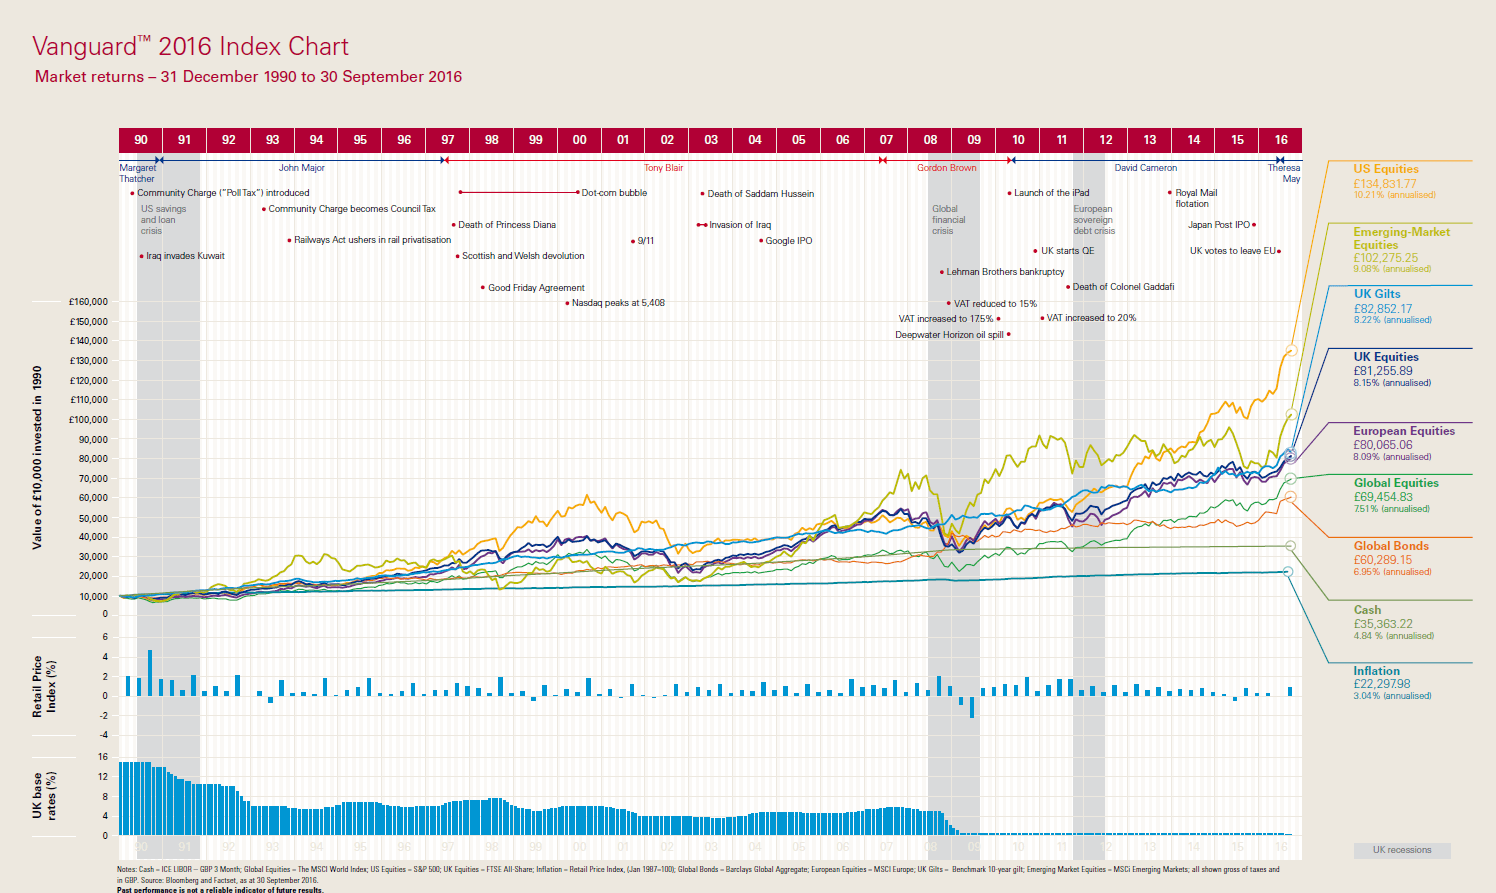Image resolution: width=1496 pixels, height=893 pixels.
Task: Click the '£160,000' y-axis label
Action: (88, 302)
